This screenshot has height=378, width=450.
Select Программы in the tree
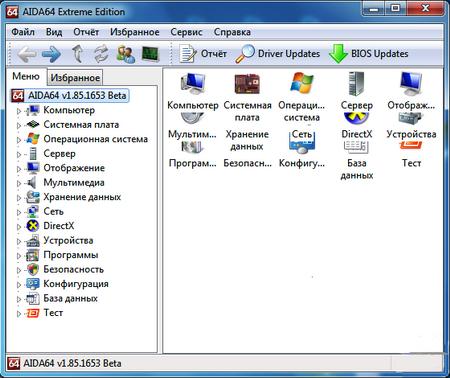click(x=71, y=255)
